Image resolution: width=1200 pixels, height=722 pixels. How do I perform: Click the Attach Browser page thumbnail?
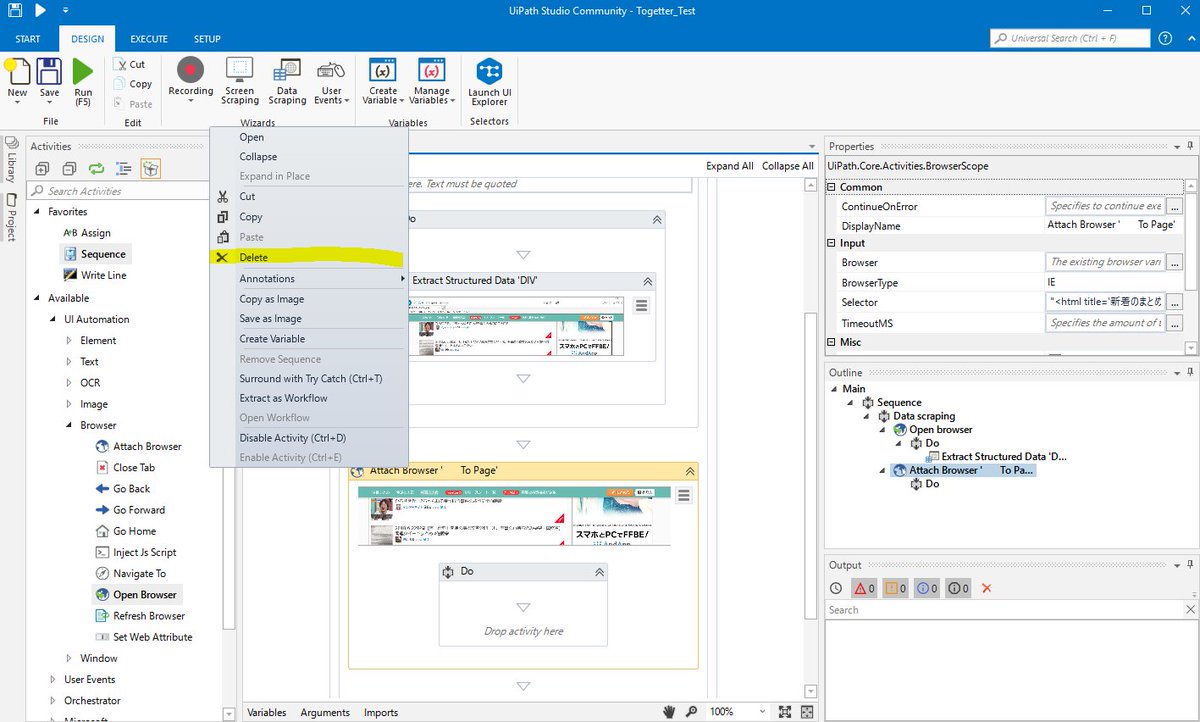515,515
